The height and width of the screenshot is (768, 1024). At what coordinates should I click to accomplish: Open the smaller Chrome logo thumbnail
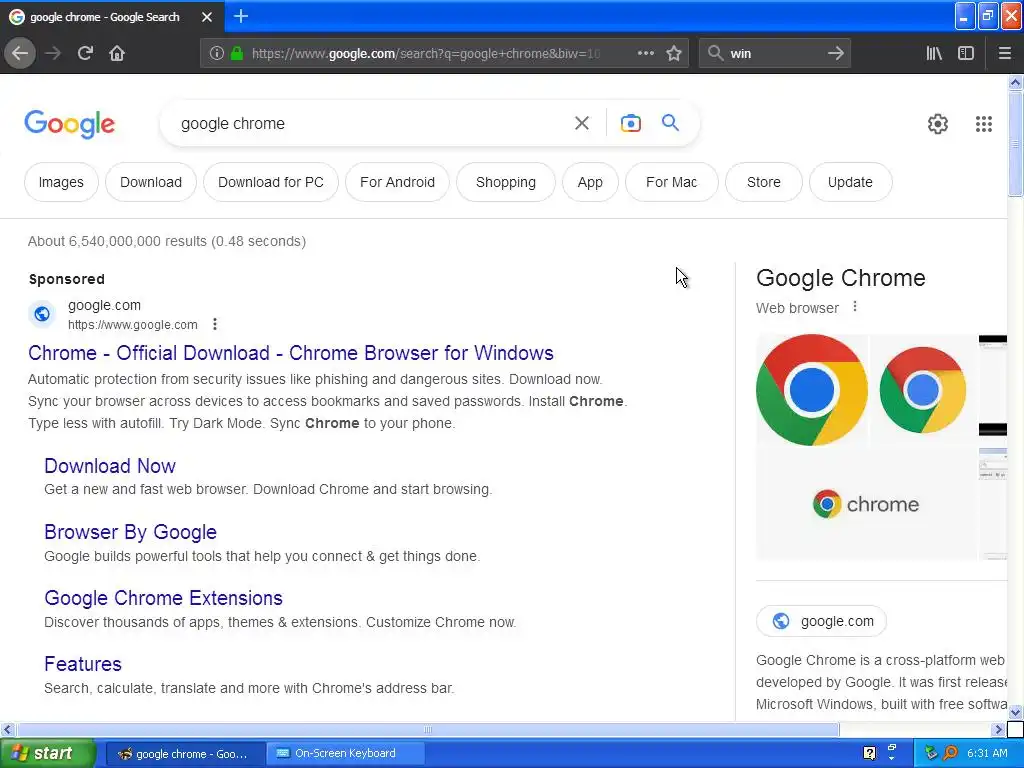point(923,390)
